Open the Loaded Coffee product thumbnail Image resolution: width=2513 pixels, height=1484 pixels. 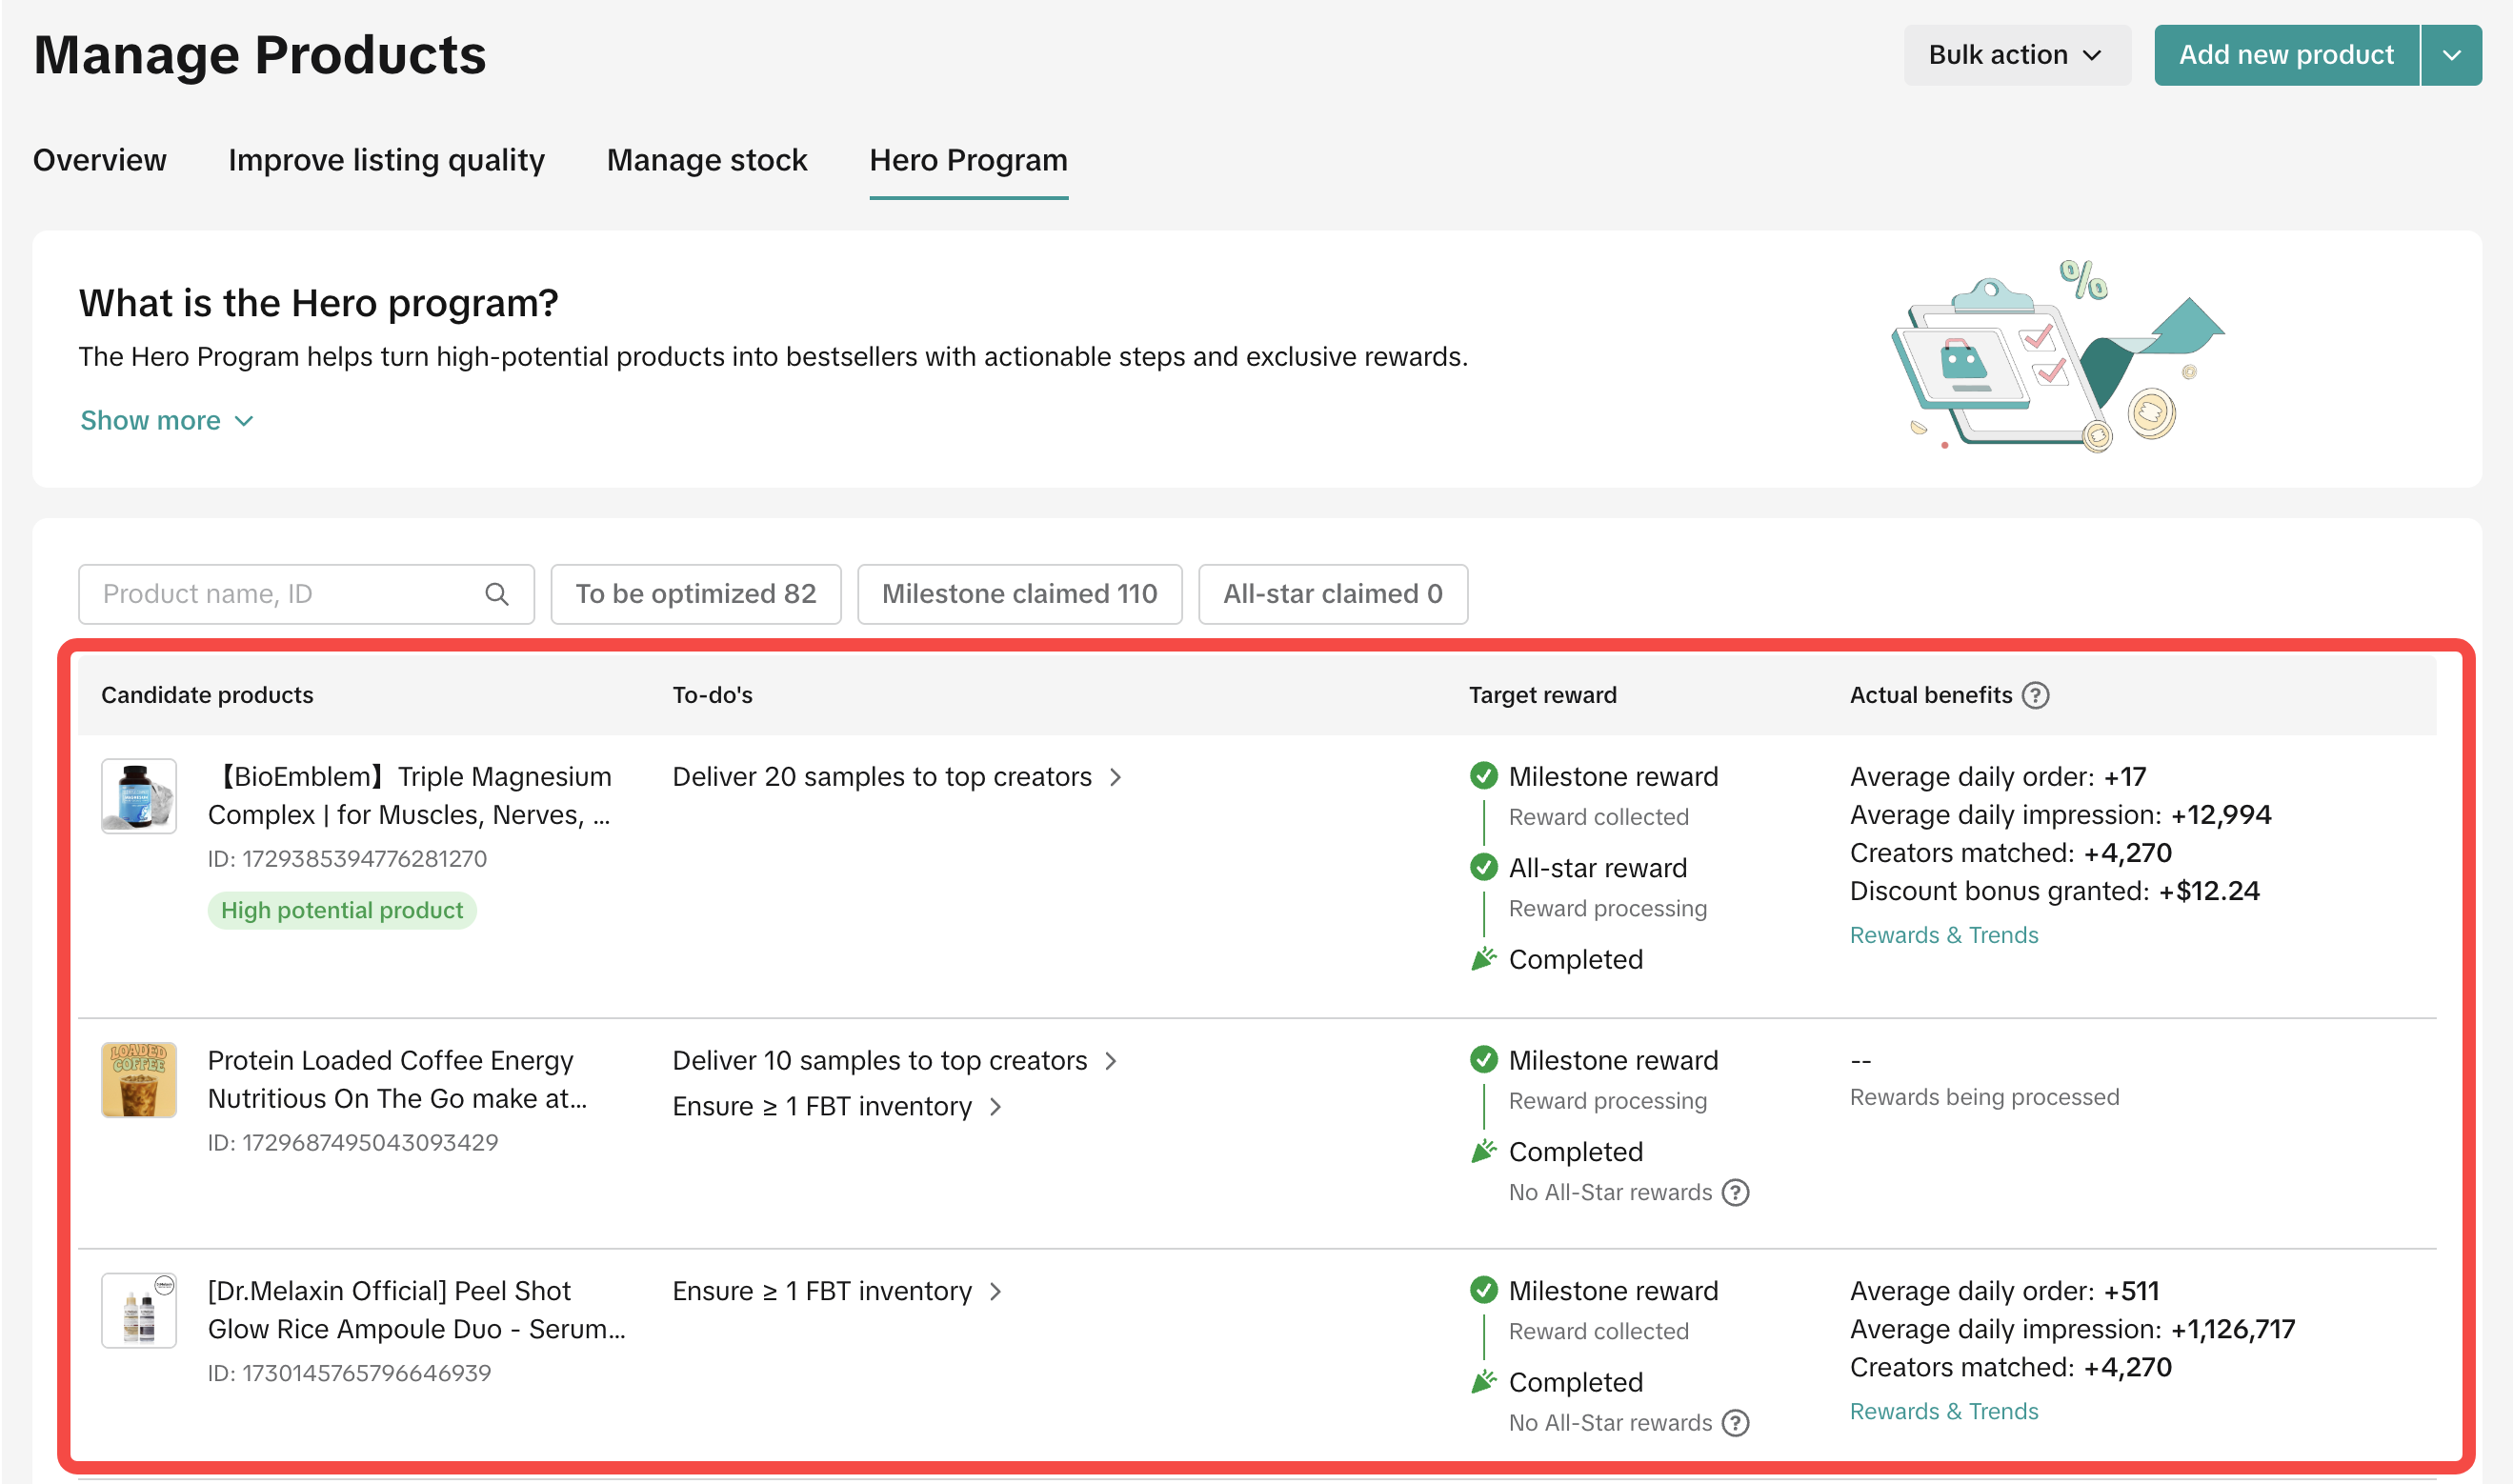(x=139, y=1079)
